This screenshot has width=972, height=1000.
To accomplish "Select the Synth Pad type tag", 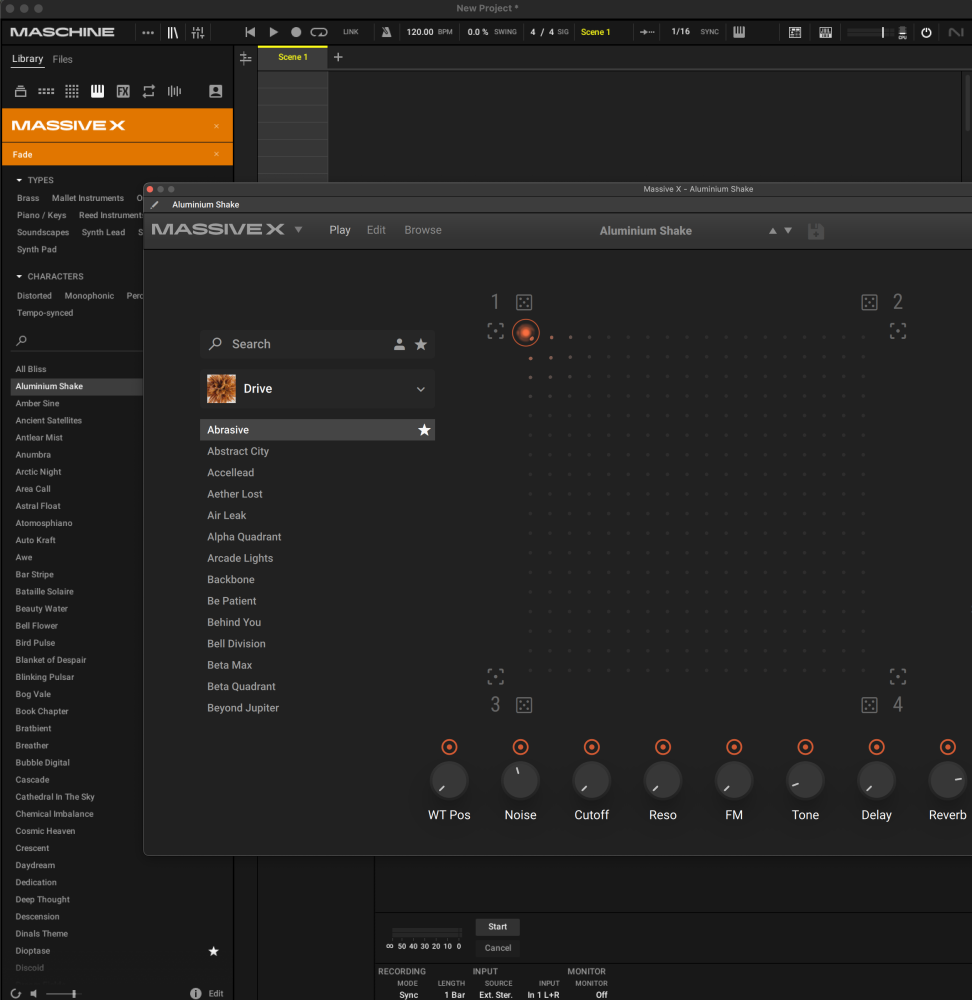I will 37,249.
